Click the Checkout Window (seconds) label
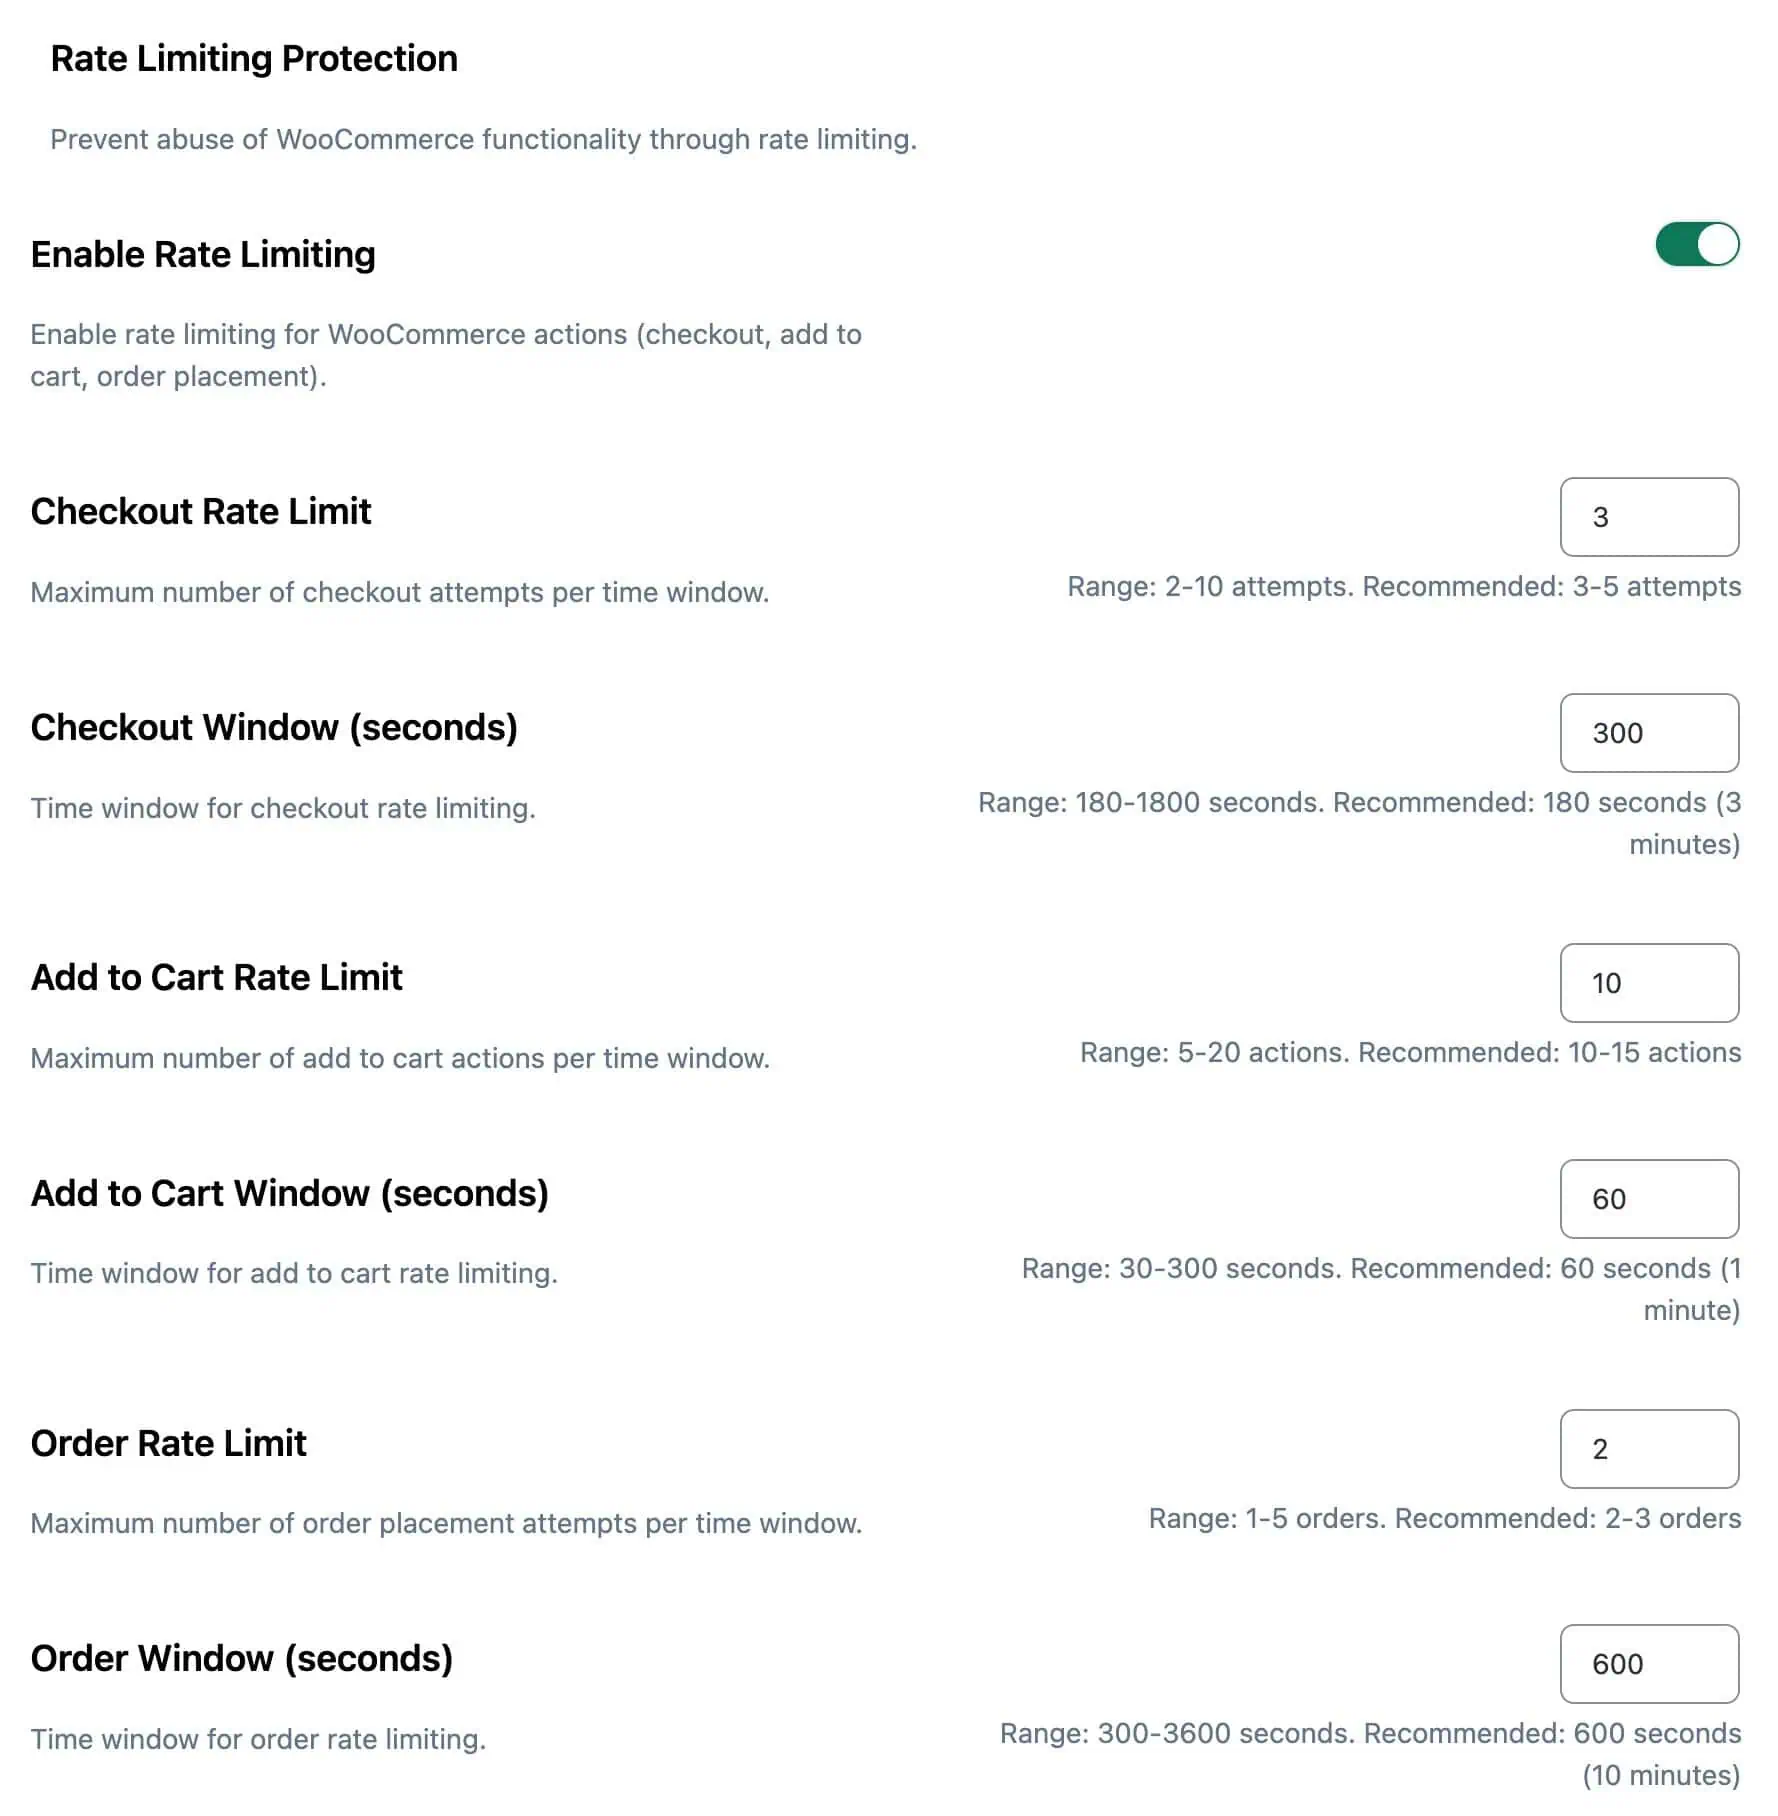This screenshot has width=1778, height=1816. click(x=274, y=728)
